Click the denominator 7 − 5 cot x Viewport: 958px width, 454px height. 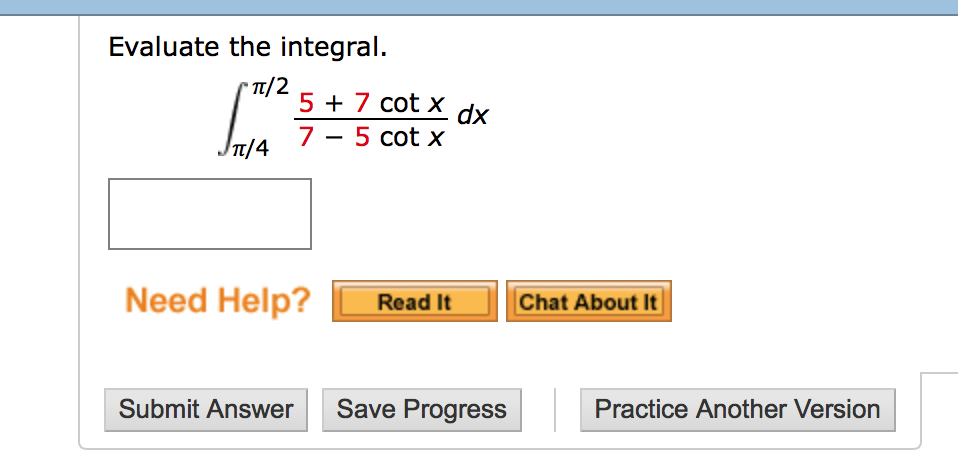pos(370,137)
